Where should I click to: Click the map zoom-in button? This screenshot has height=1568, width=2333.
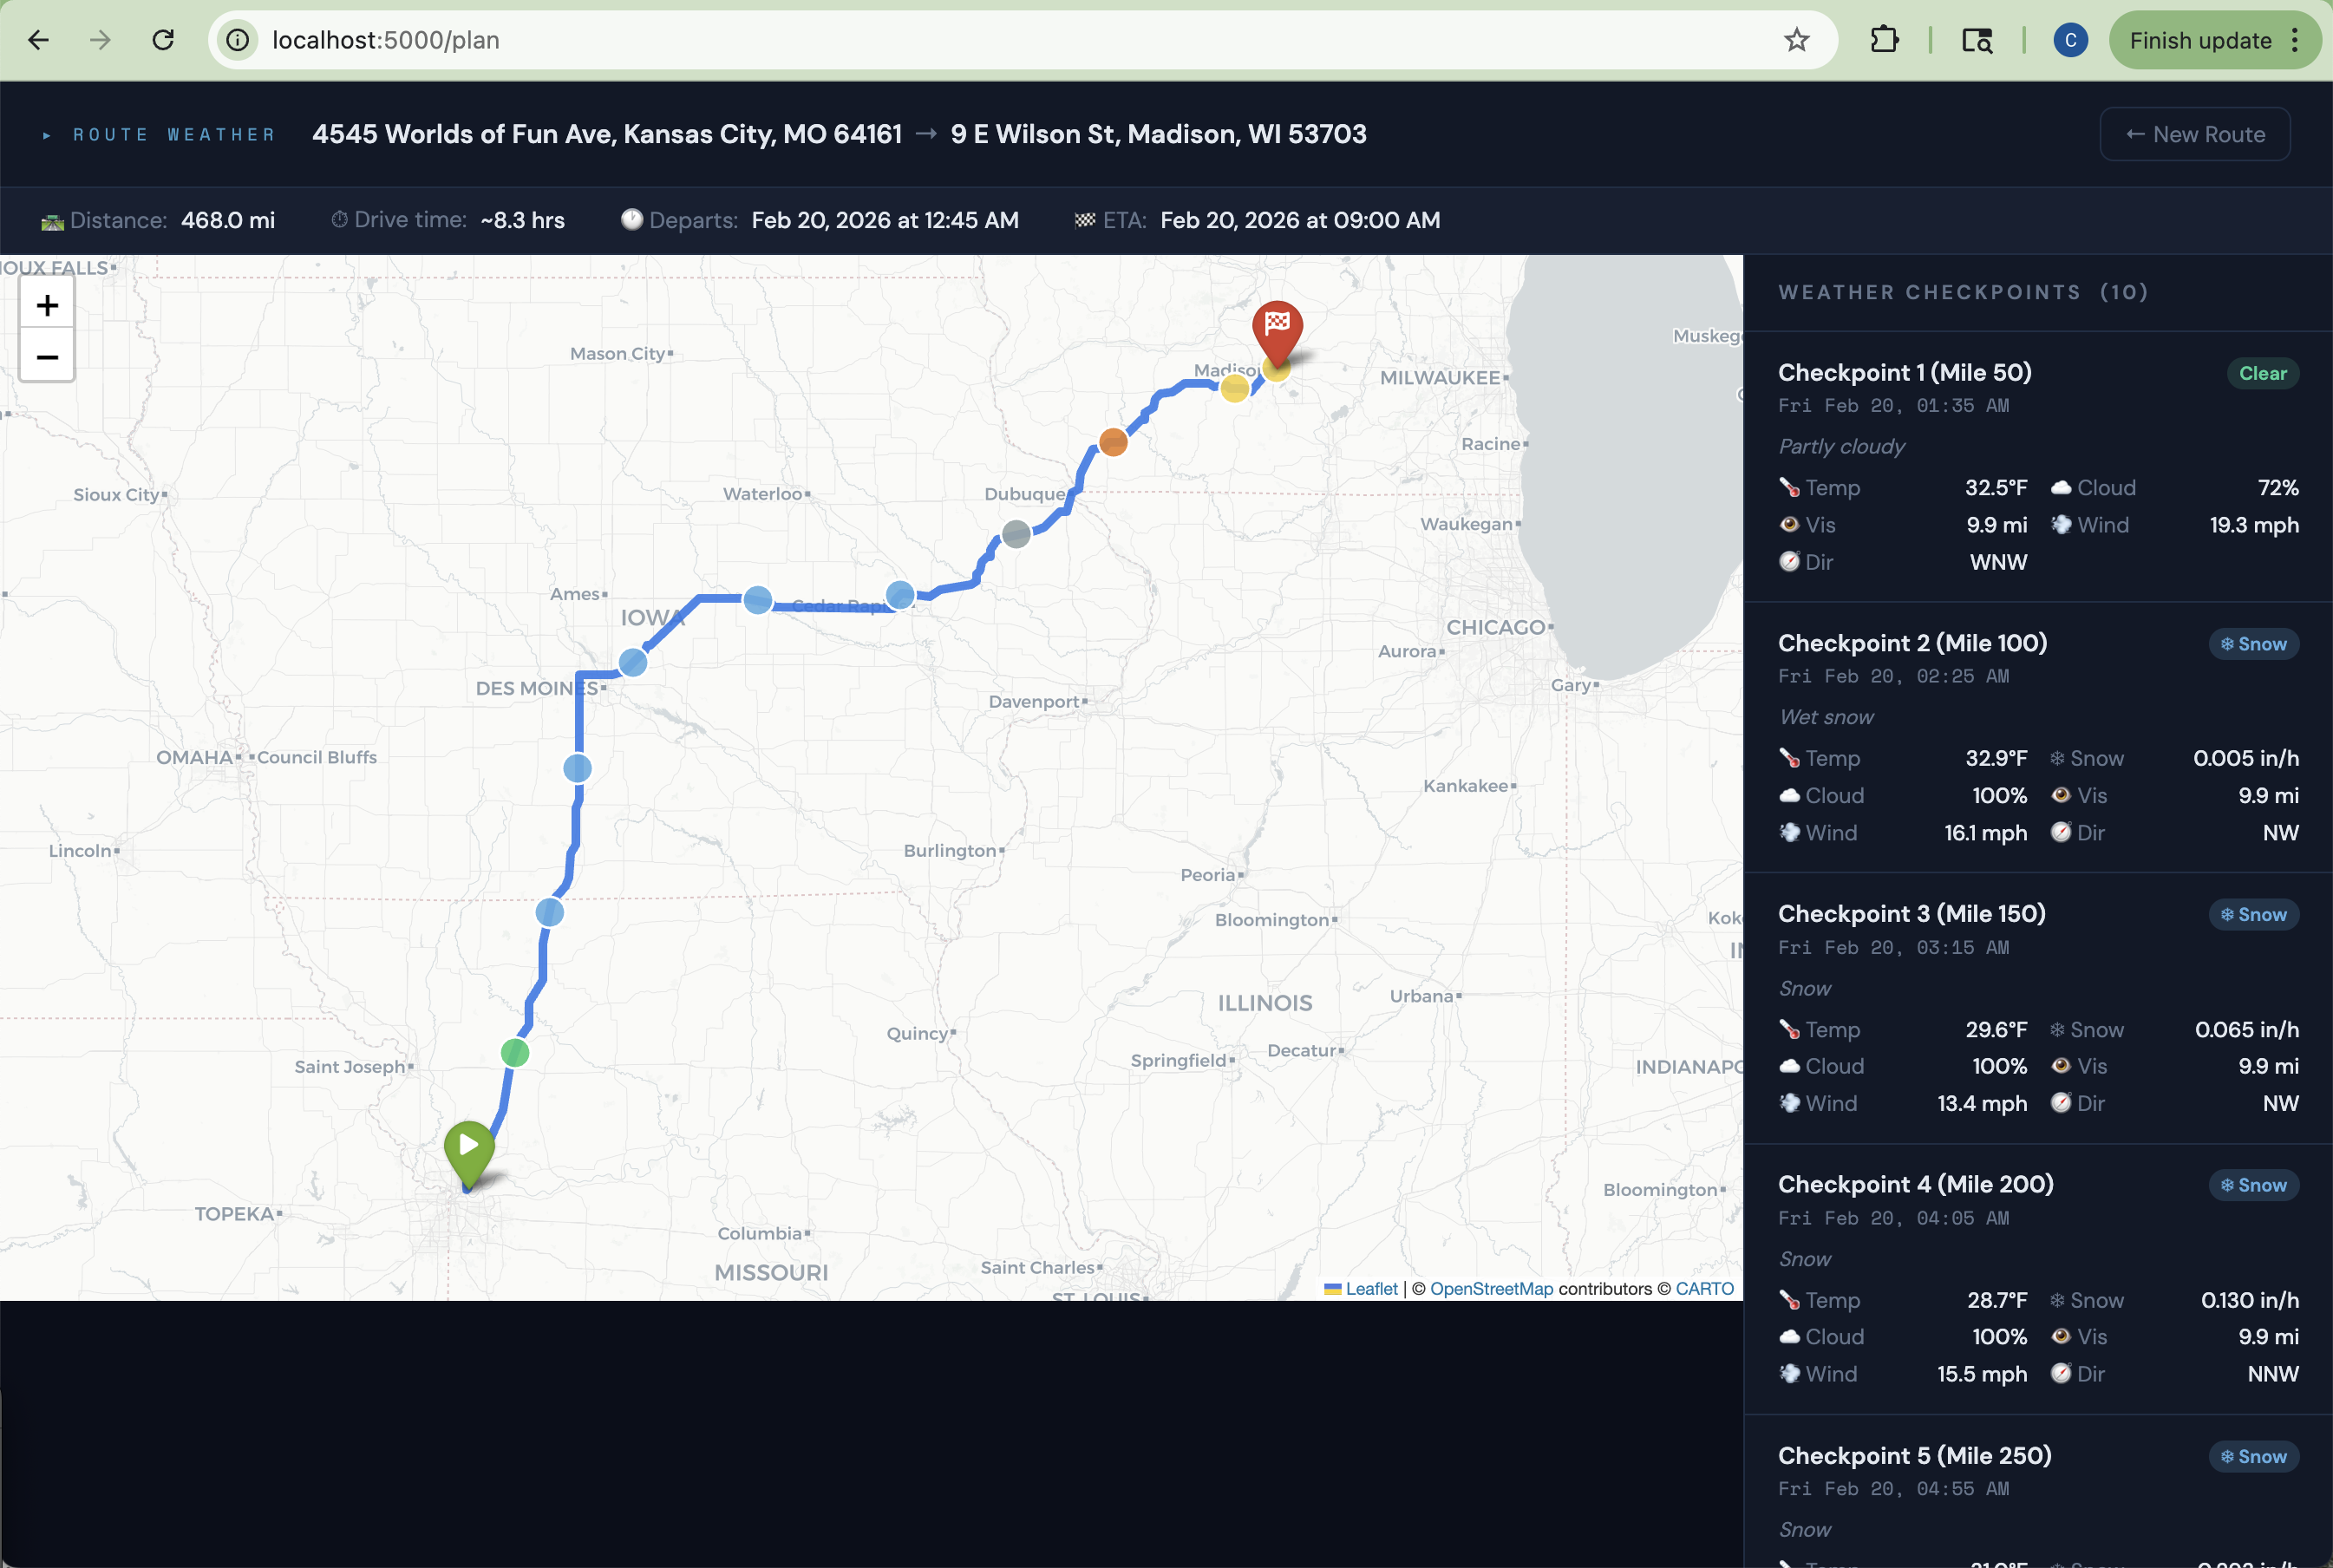coord(46,306)
